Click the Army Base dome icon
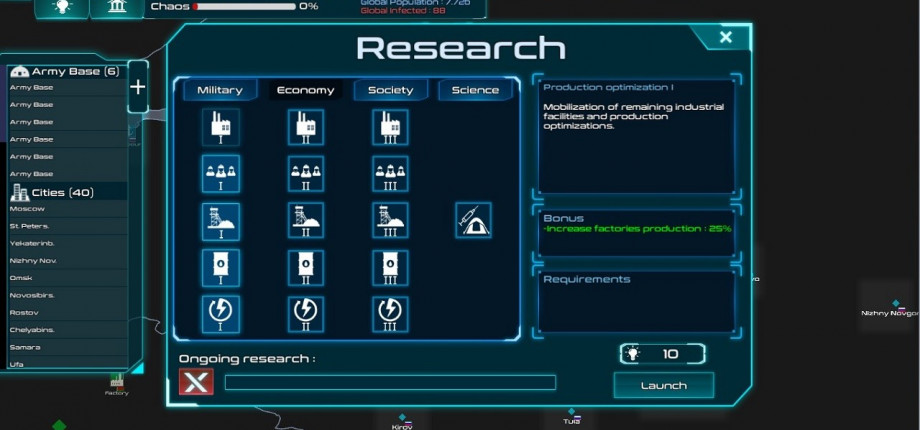Viewport: 920px width, 430px height. click(x=19, y=72)
